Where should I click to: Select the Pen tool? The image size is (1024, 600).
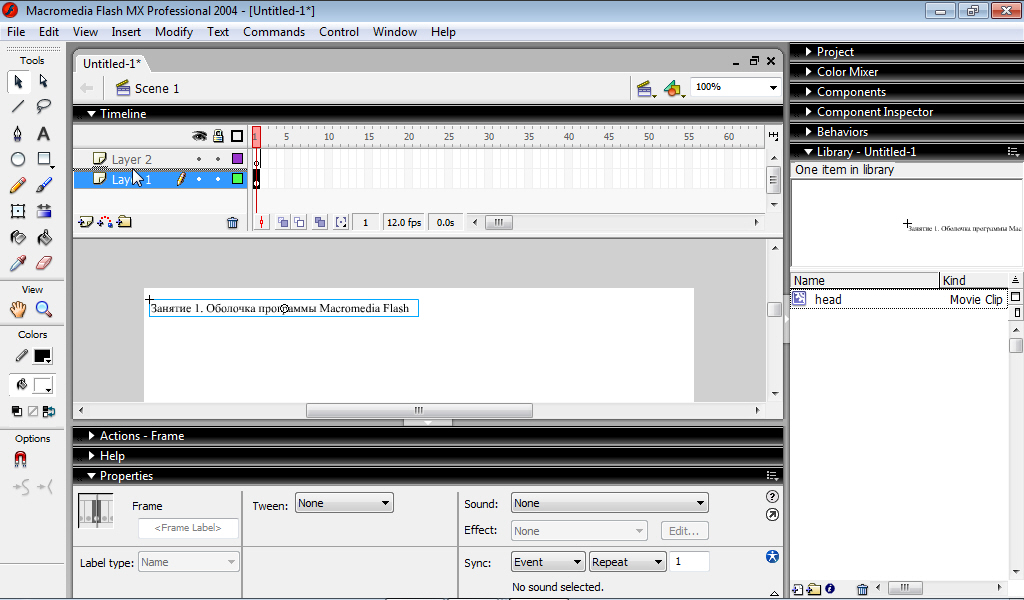pos(18,134)
